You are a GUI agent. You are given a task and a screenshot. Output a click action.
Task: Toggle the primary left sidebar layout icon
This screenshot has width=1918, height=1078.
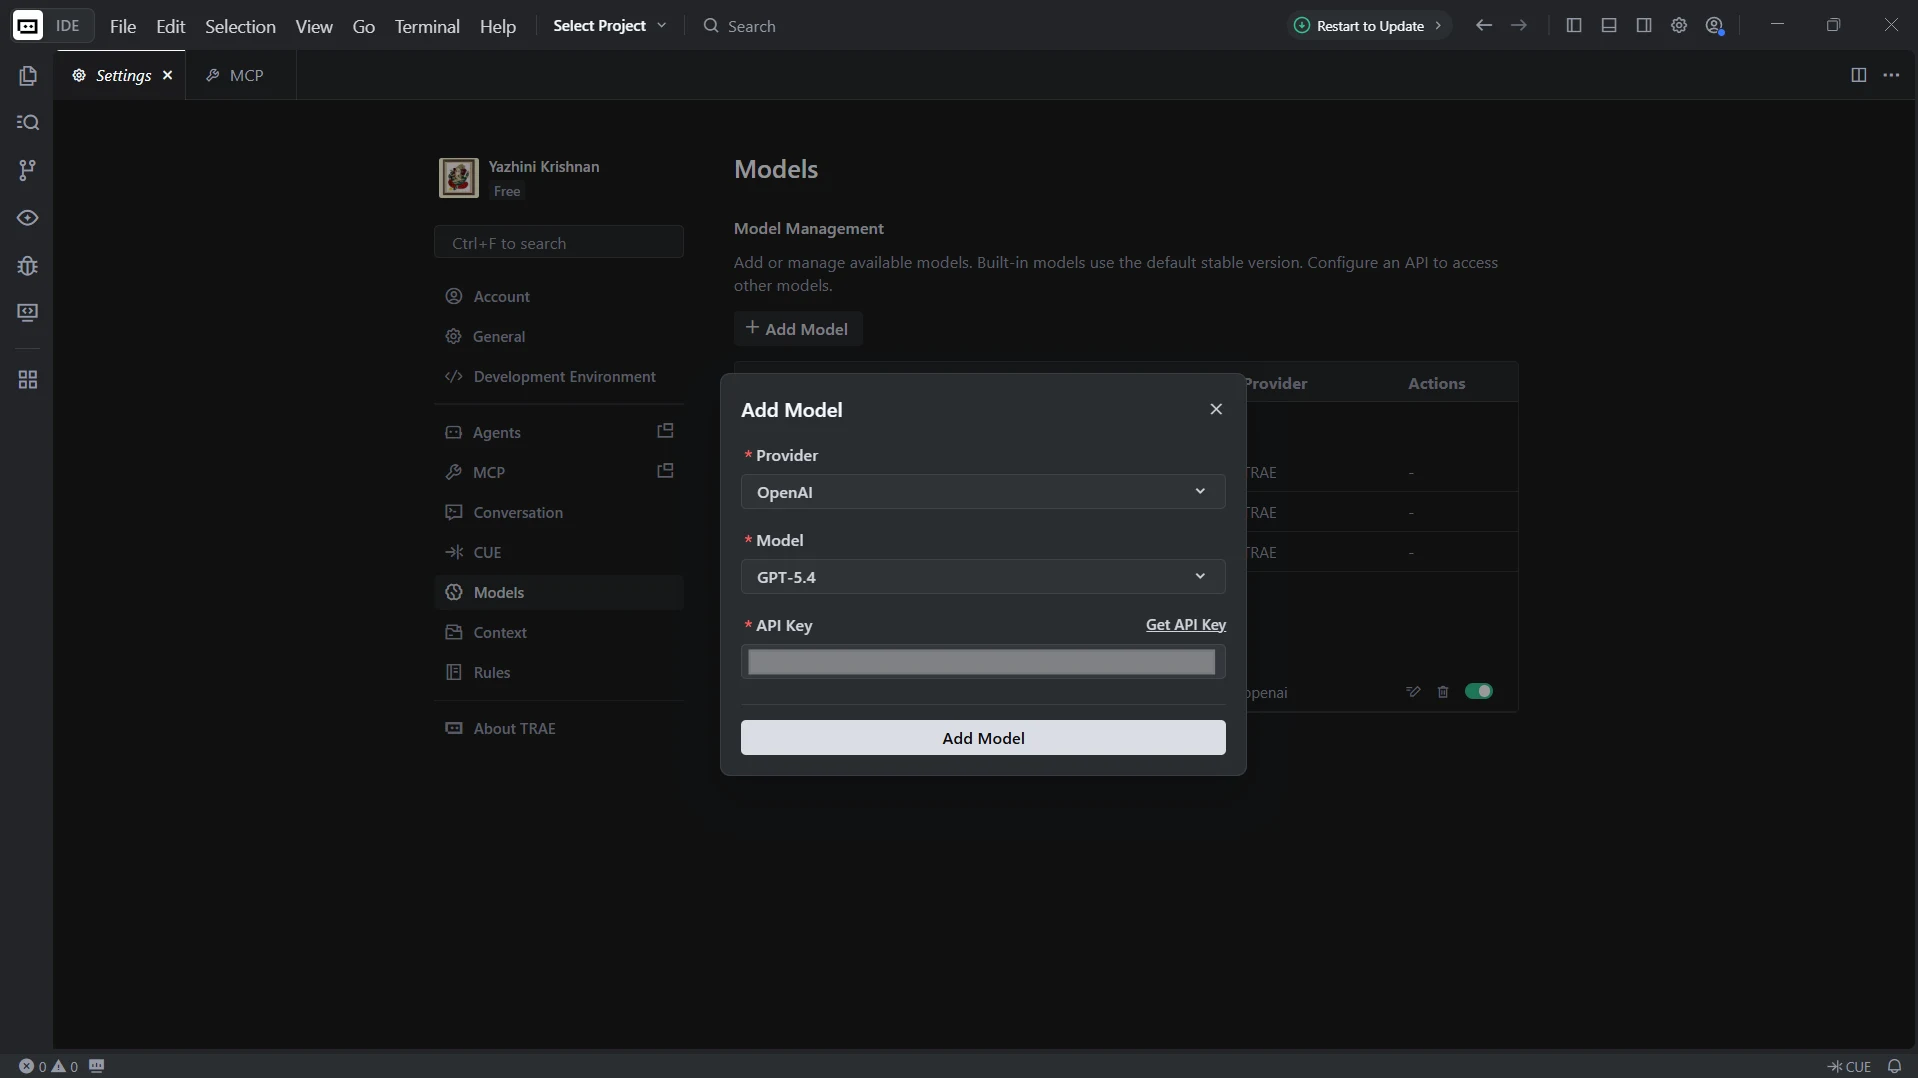(1573, 26)
